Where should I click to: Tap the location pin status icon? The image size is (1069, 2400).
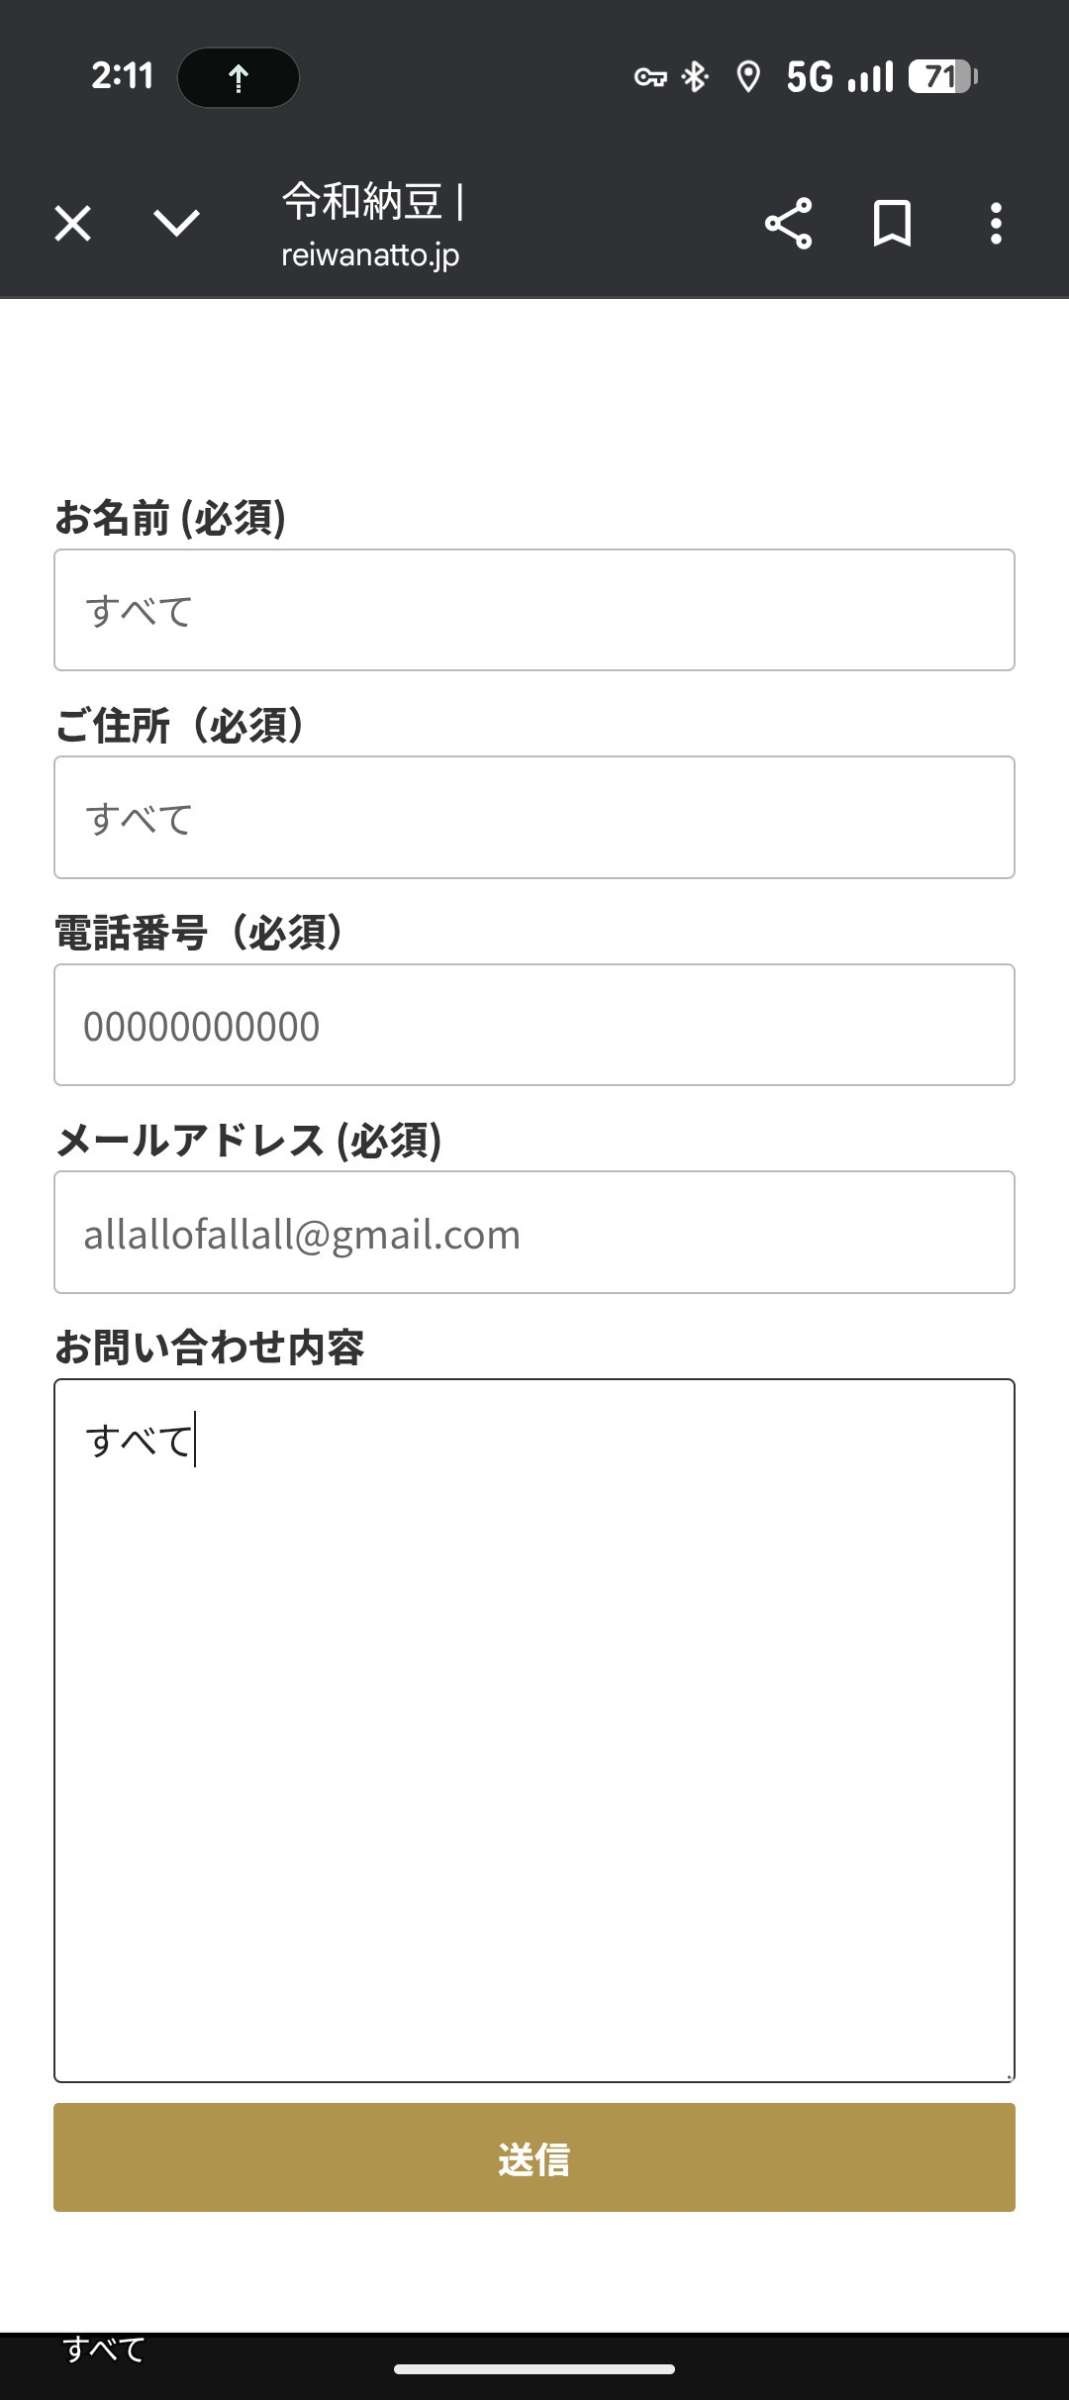747,77
